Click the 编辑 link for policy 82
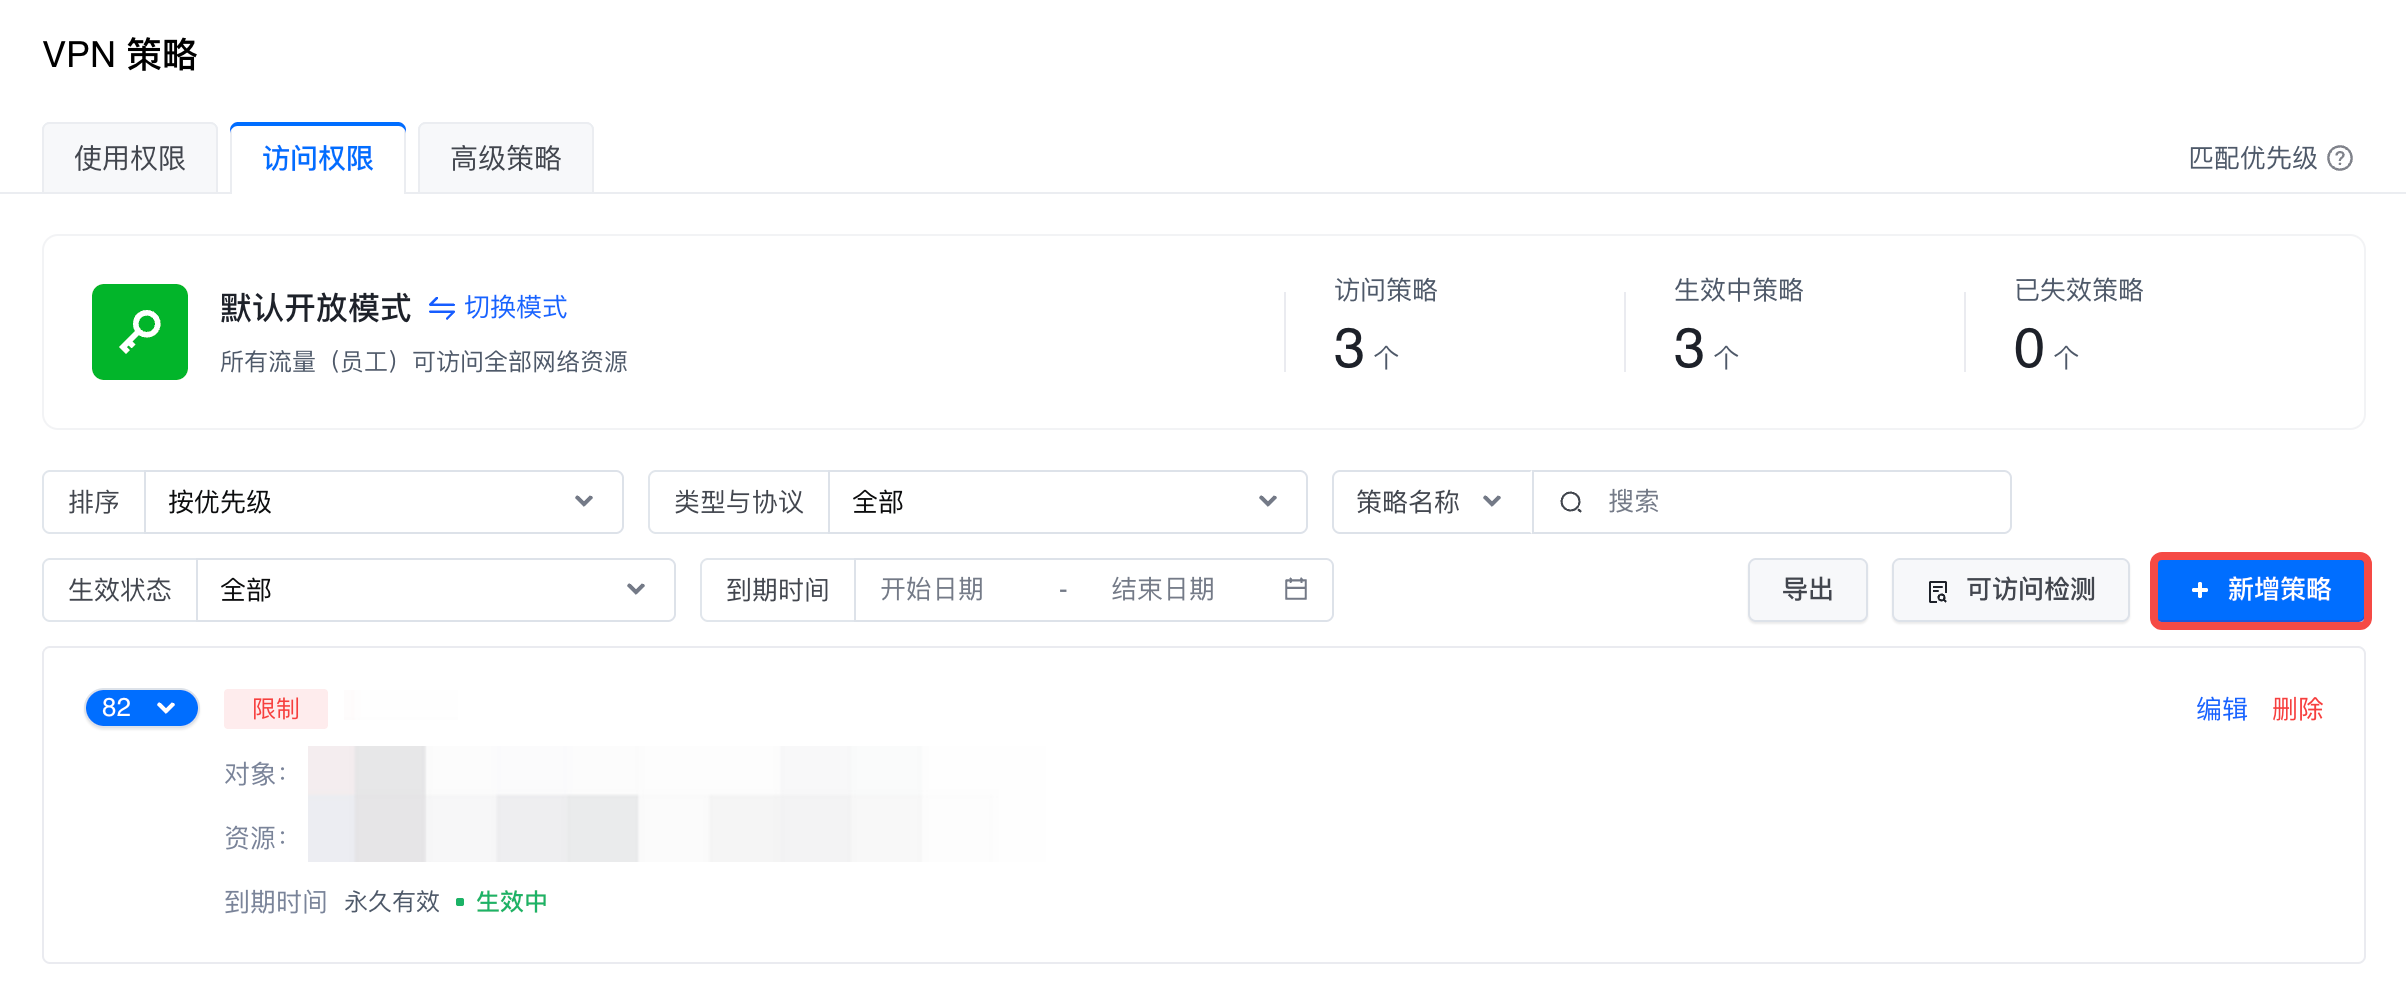Screen dimensions: 2406x992 (x=2221, y=709)
